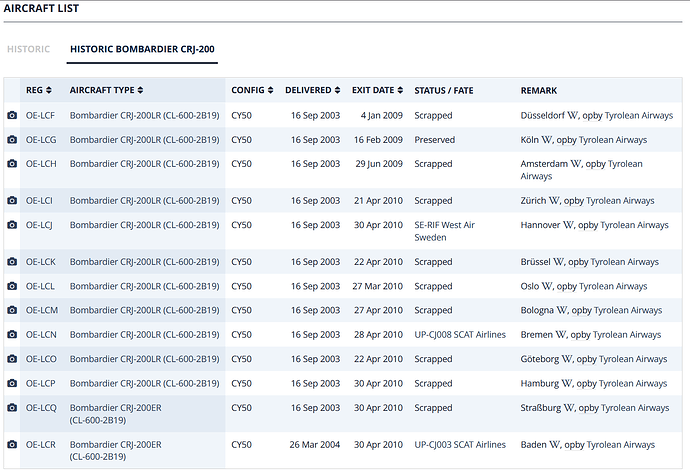The width and height of the screenshot is (690, 473).
Task: Click remark 'Brüssel W, opby Tyrolean Airways'
Action: (590, 262)
